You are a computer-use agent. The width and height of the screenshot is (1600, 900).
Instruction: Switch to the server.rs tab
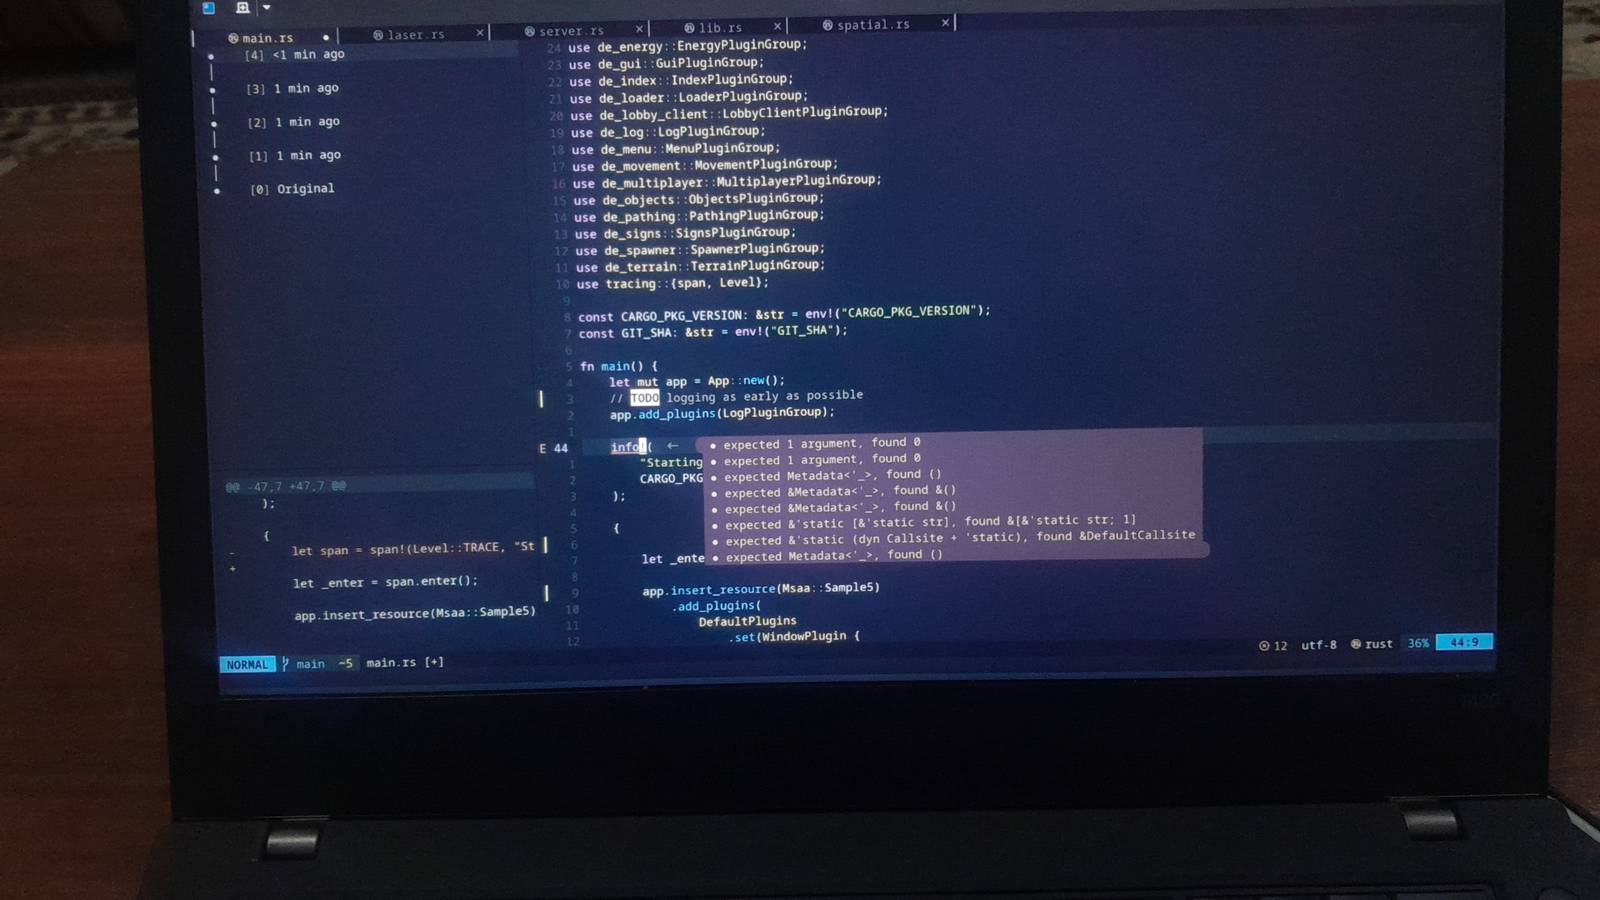(x=570, y=31)
